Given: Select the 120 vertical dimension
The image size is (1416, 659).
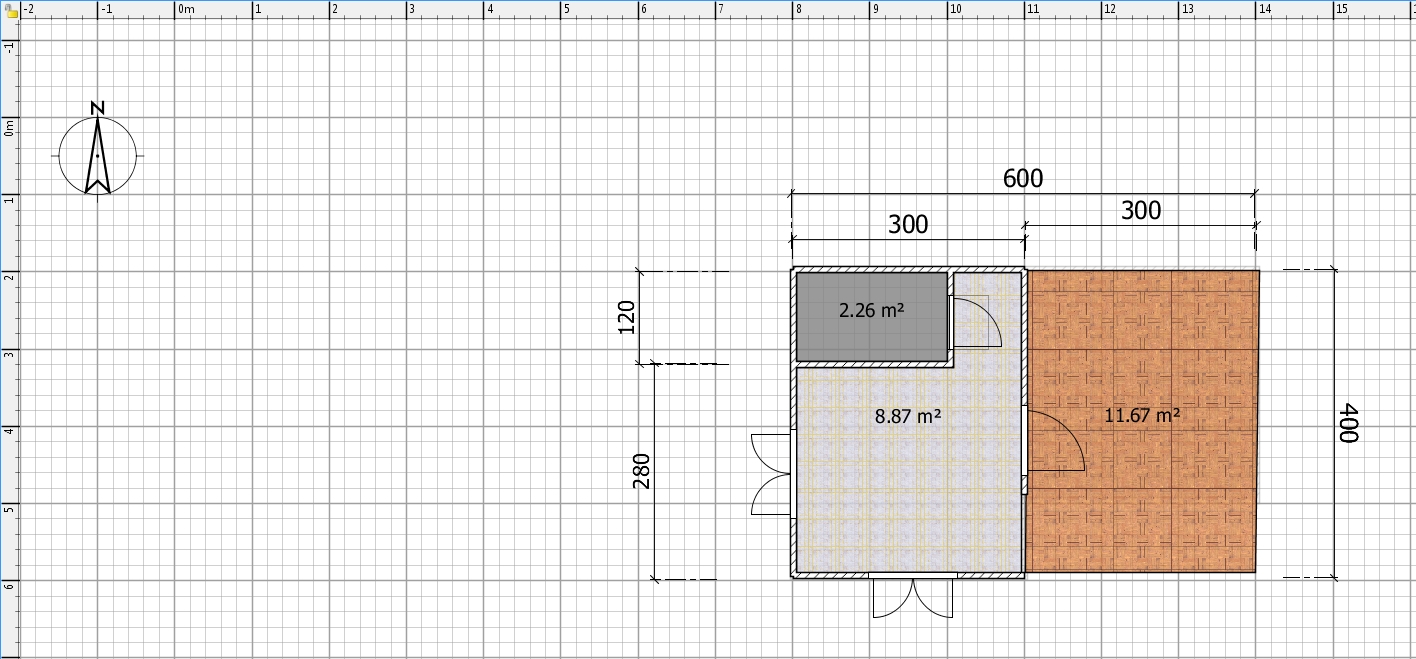Looking at the screenshot, I should click(627, 316).
